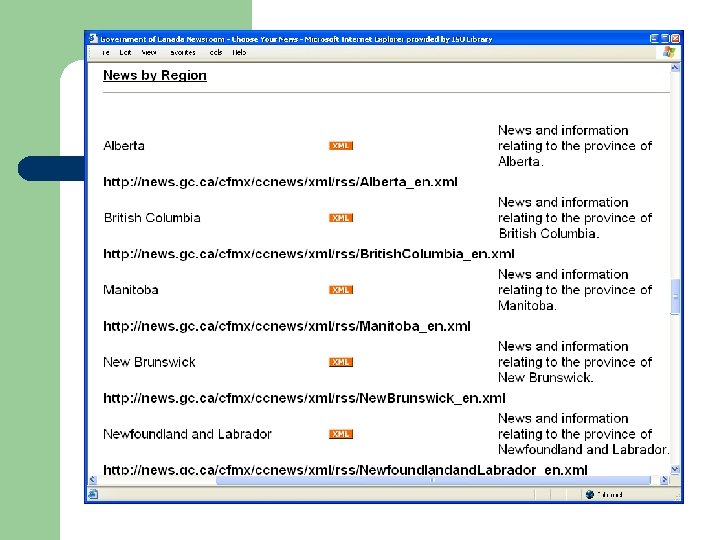Click the Internet Explorer title bar icon

coord(93,39)
